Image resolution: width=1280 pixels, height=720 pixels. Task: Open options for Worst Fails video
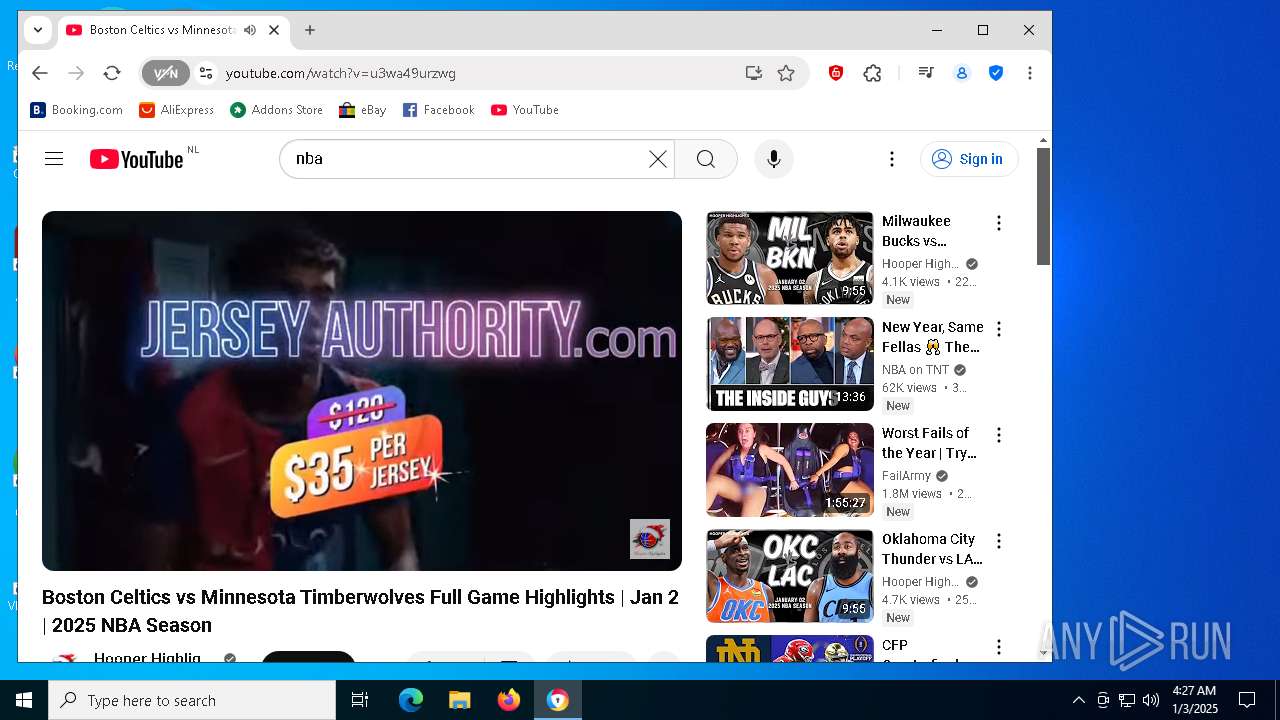998,435
